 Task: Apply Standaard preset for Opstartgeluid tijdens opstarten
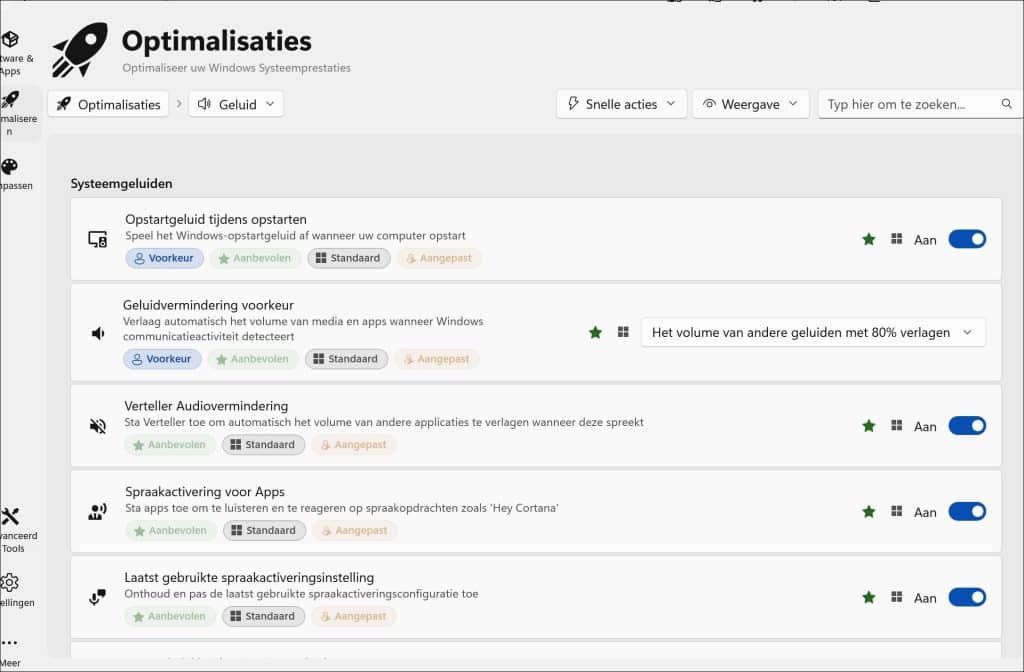click(349, 258)
